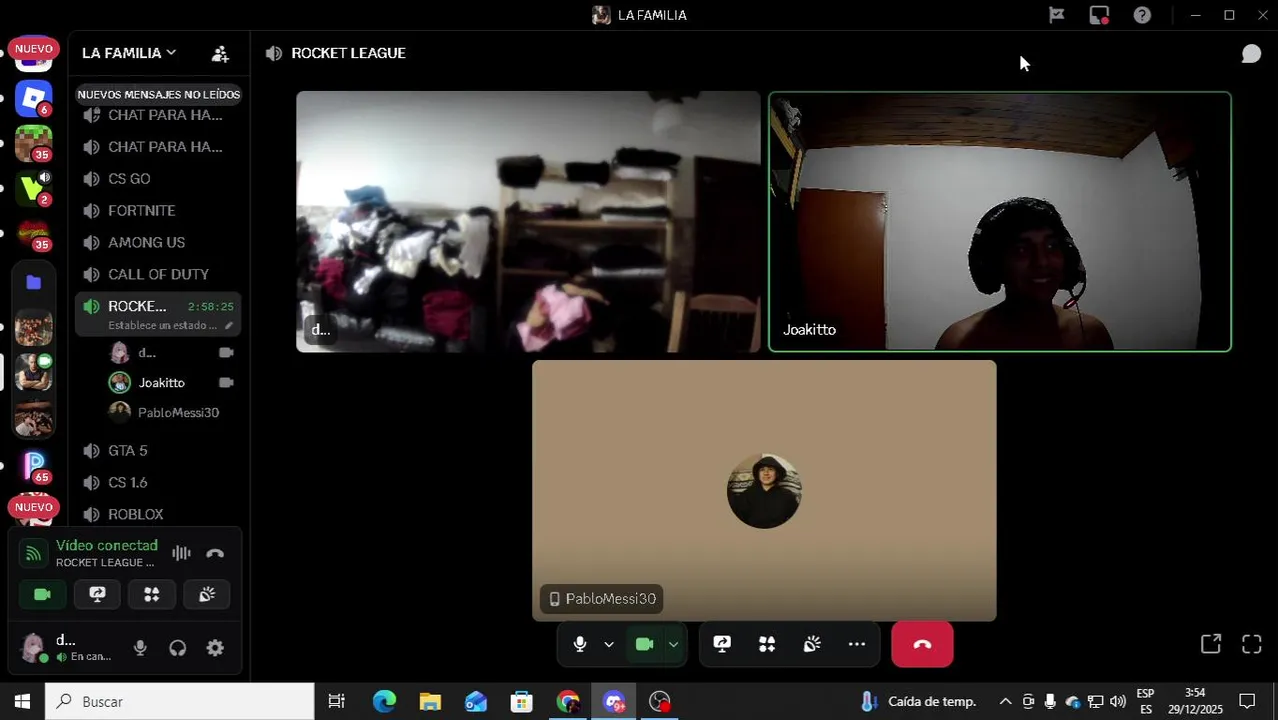Focus the PabloMessi30 avatar tile
Viewport: 1278px width, 720px height.
tap(764, 491)
